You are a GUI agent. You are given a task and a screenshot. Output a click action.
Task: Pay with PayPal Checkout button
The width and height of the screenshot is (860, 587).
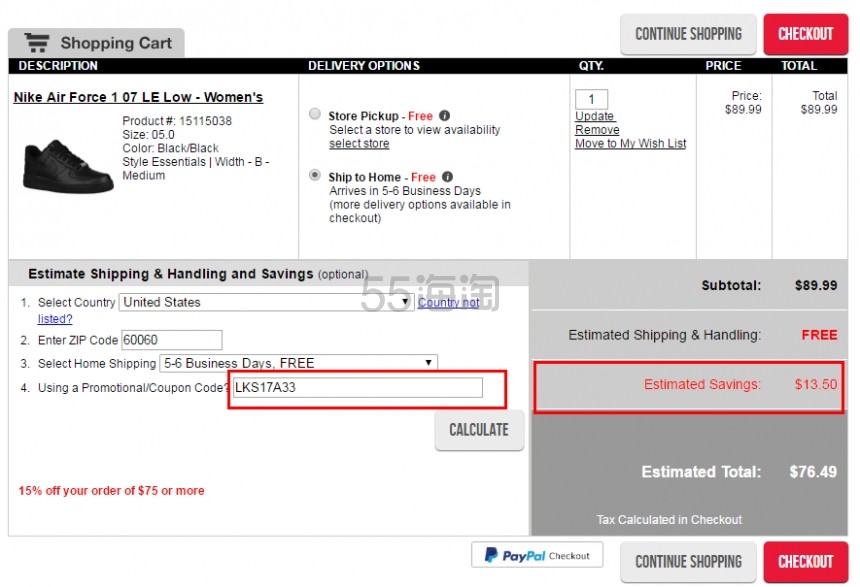(x=537, y=555)
